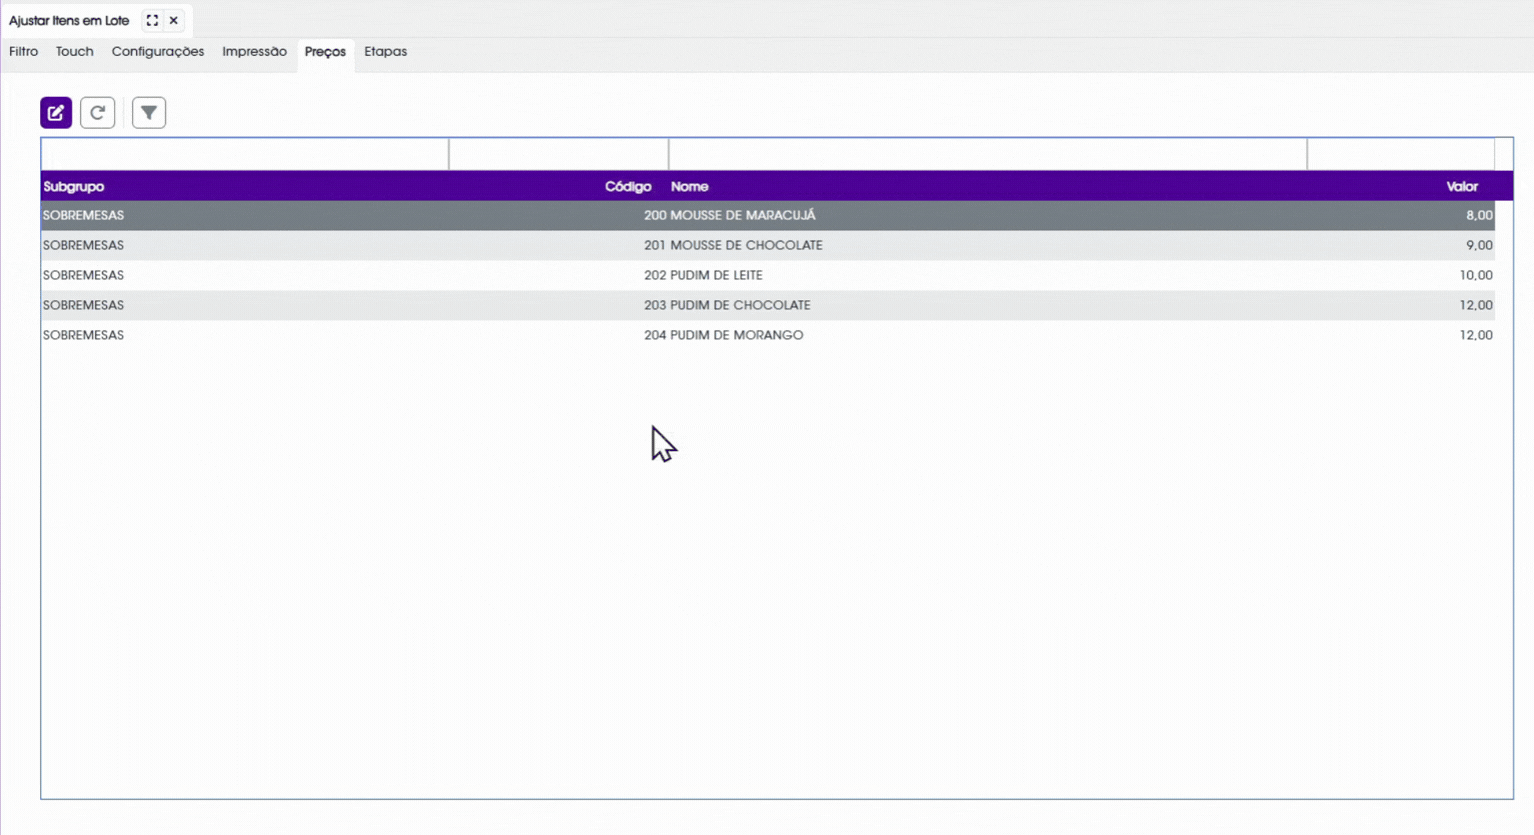This screenshot has height=835, width=1534.
Task: Select row PUDIM DE LEITE
Action: pos(768,275)
